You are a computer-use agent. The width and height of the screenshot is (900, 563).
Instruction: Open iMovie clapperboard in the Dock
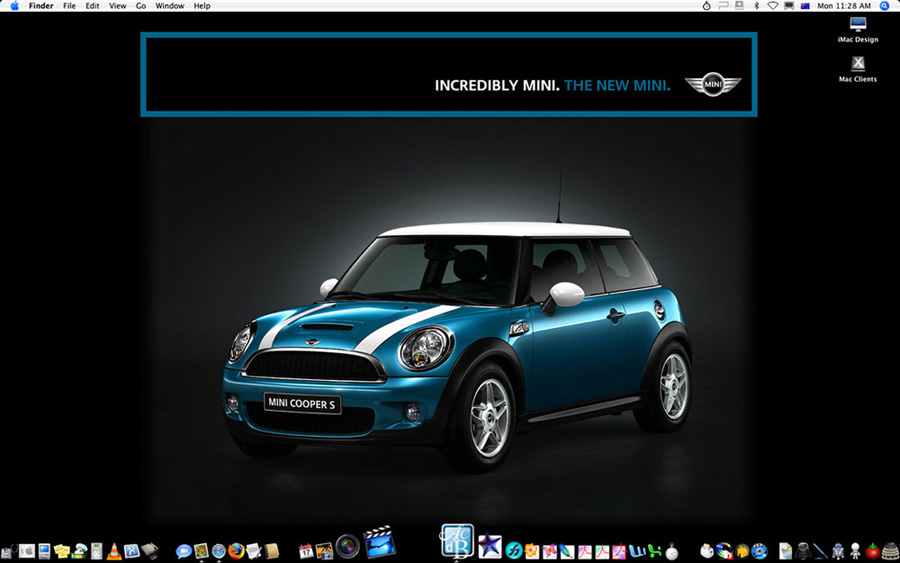(379, 542)
